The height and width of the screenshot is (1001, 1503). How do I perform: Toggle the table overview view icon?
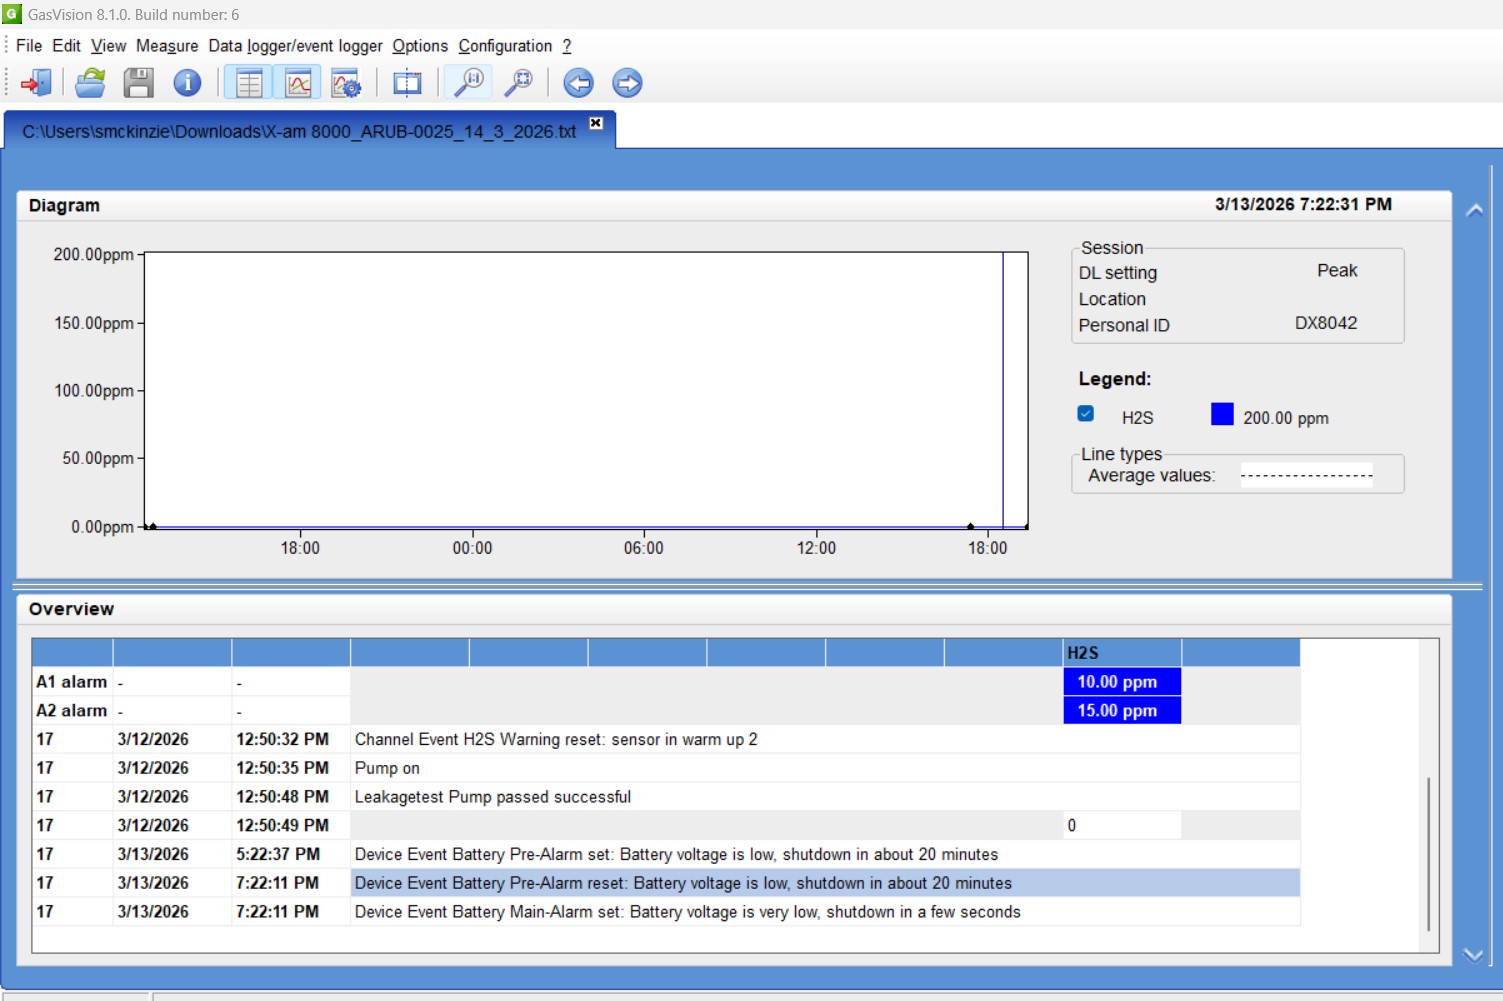click(x=248, y=83)
